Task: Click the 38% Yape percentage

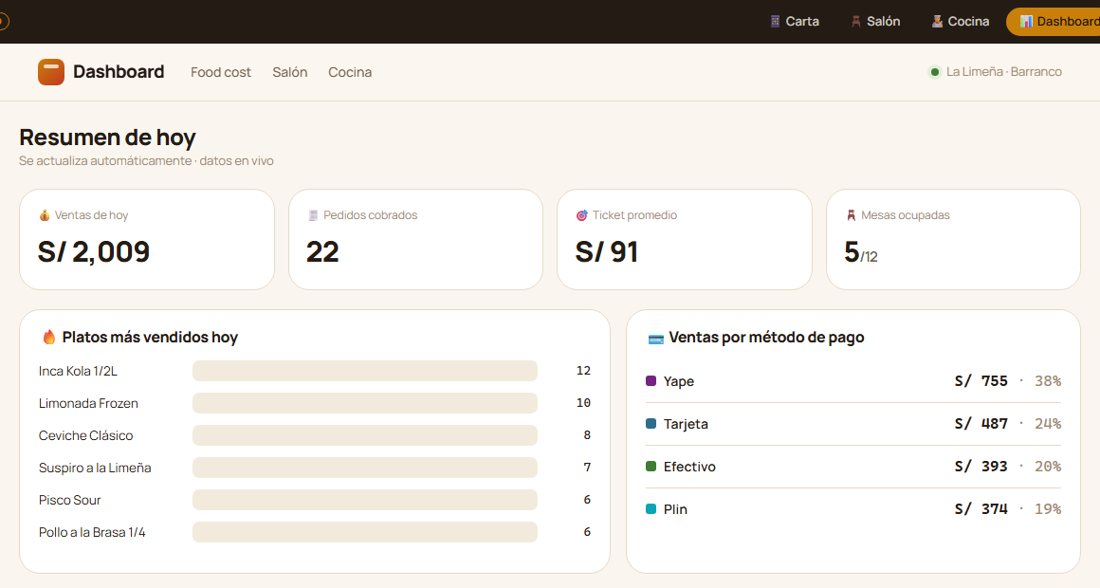Action: [1047, 381]
